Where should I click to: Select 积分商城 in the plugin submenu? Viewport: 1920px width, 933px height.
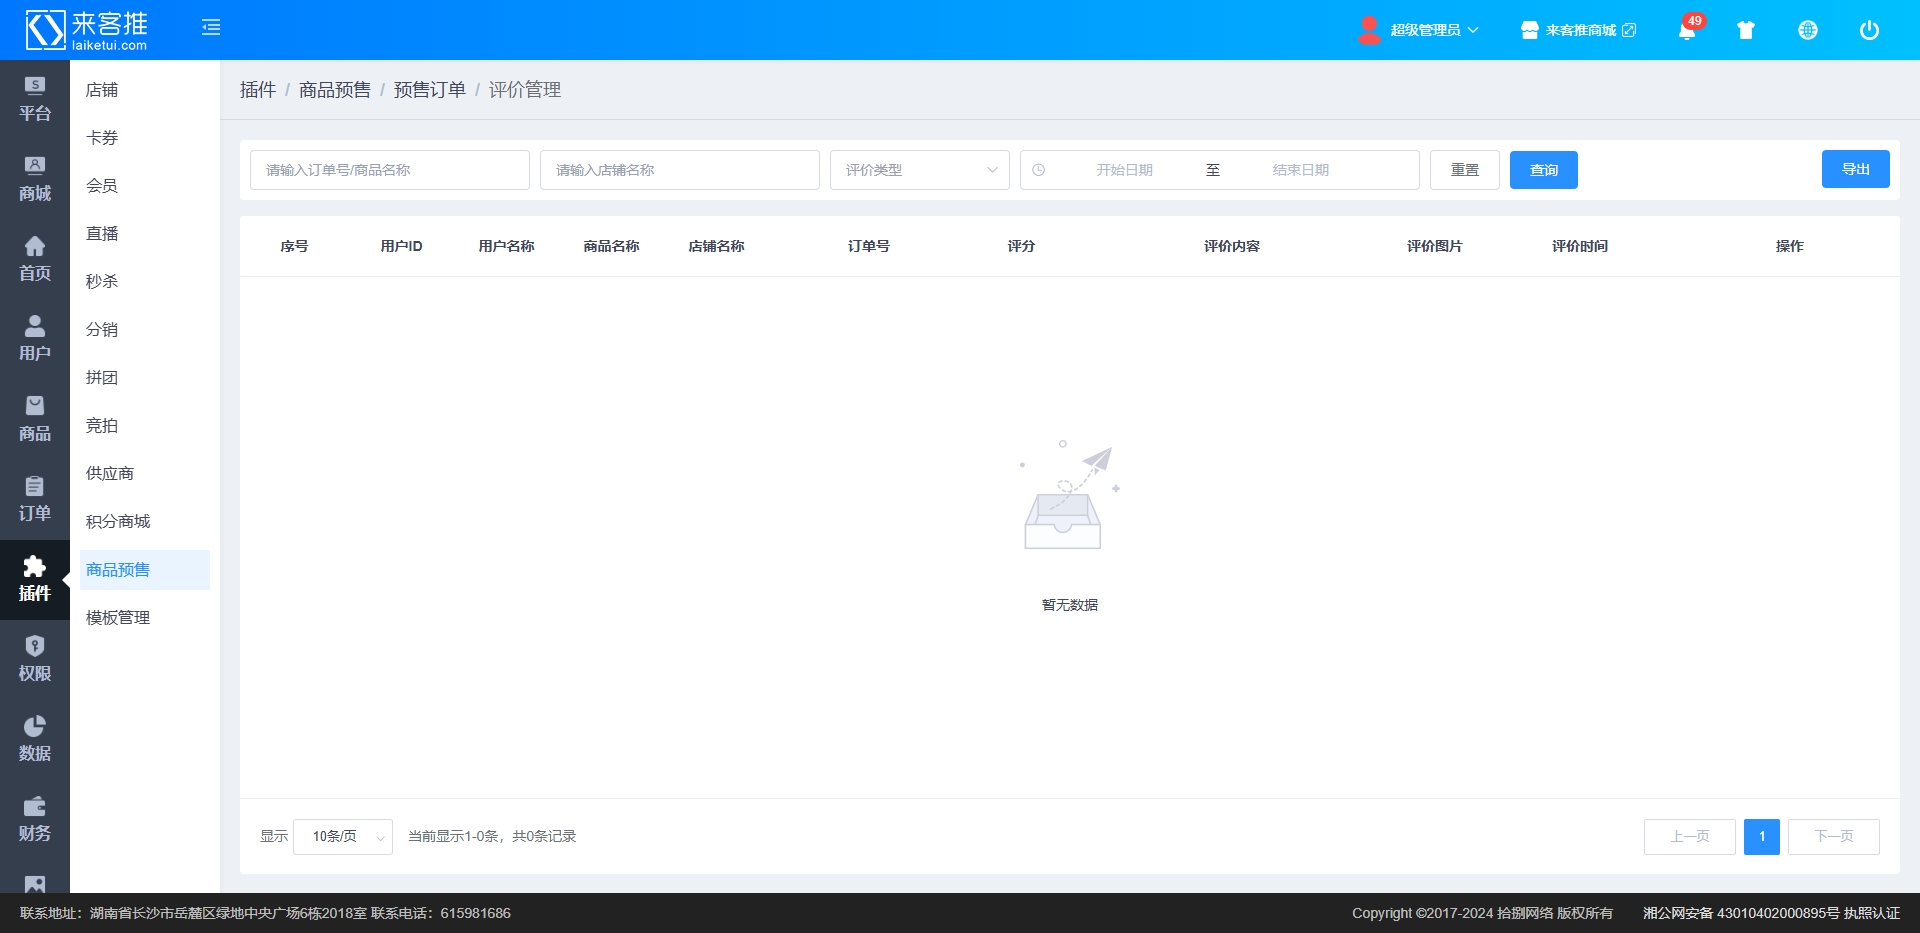[x=118, y=522]
